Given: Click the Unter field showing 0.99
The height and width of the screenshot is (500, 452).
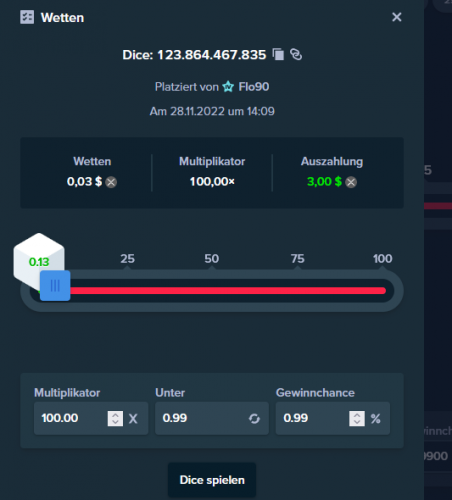Looking at the screenshot, I should pyautogui.click(x=212, y=418).
